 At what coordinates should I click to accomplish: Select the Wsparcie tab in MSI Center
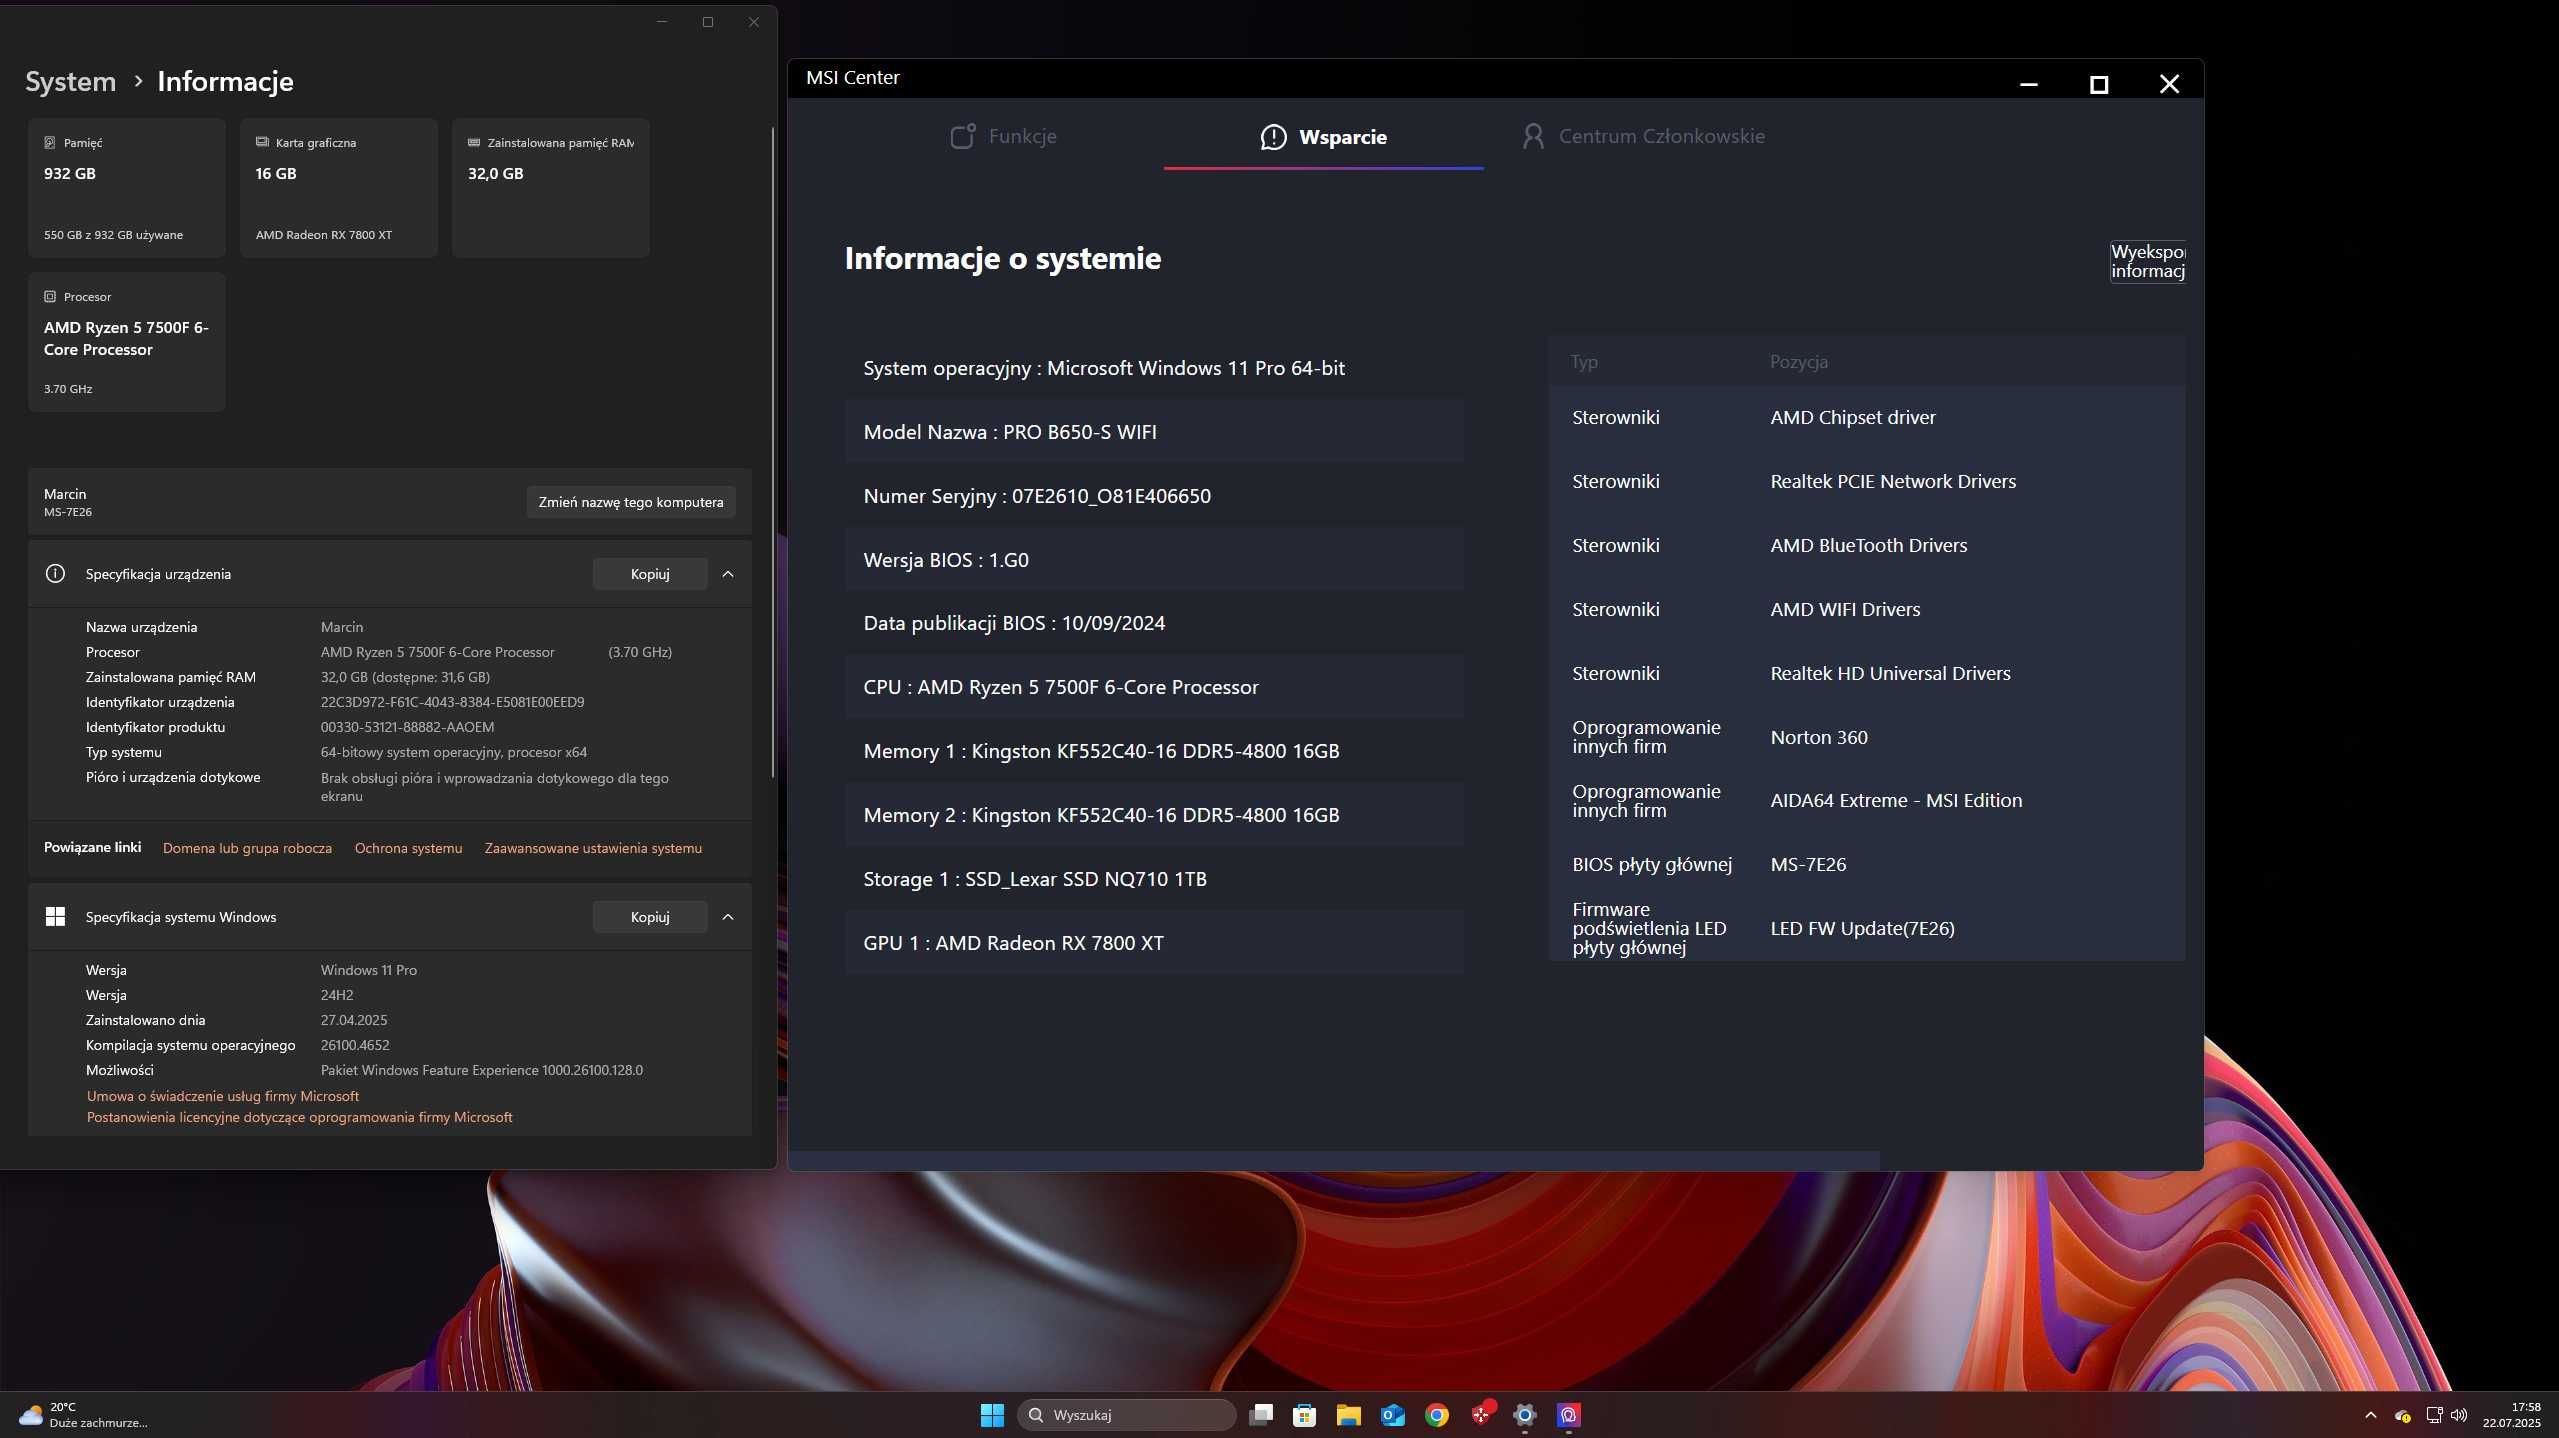click(1323, 137)
